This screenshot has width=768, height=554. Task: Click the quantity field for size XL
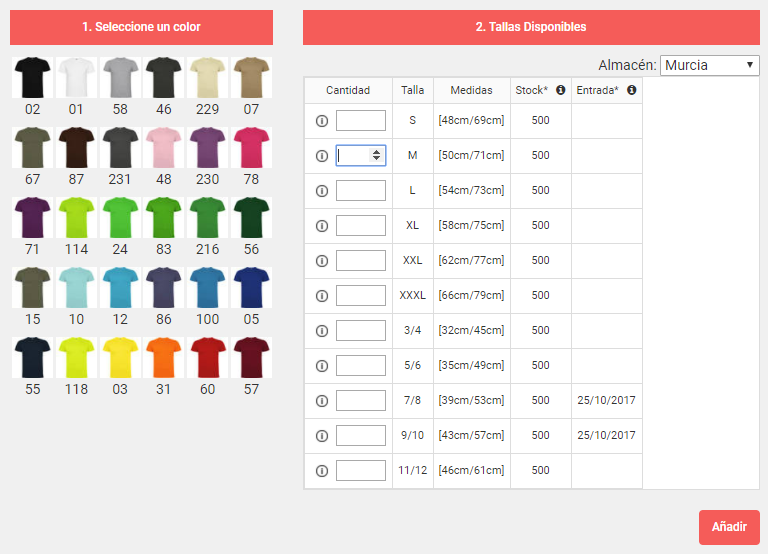pyautogui.click(x=360, y=226)
